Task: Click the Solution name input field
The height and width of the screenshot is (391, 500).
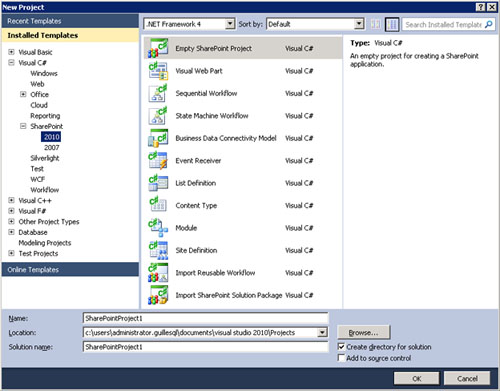Action: coord(205,347)
